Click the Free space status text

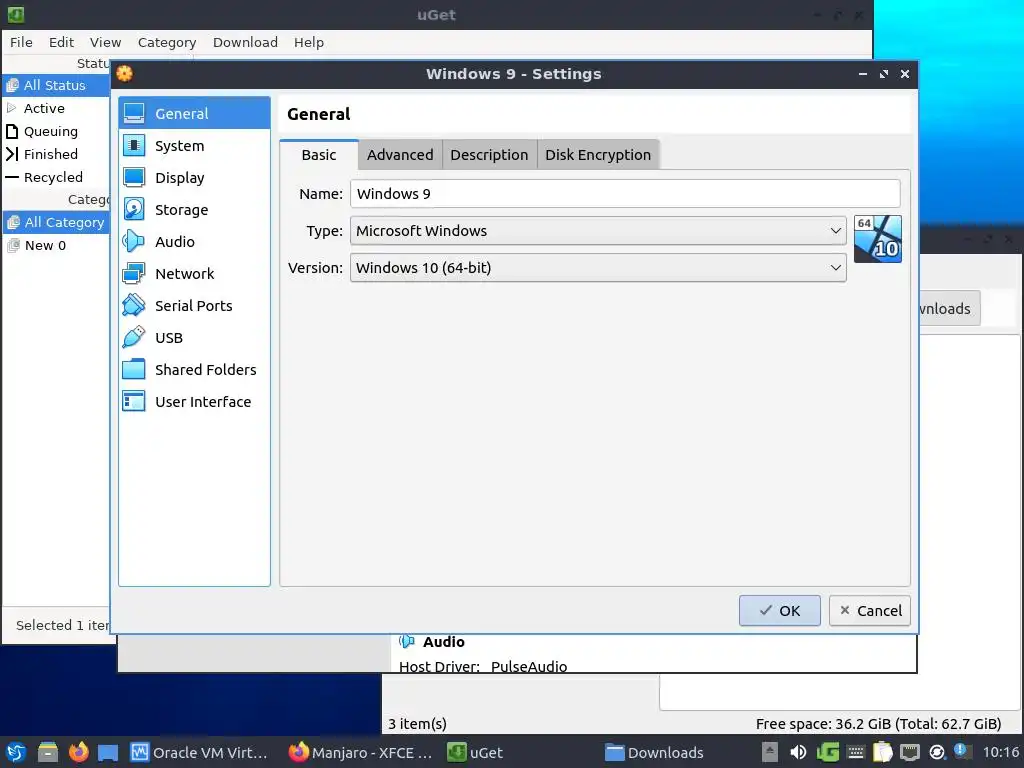click(x=878, y=724)
